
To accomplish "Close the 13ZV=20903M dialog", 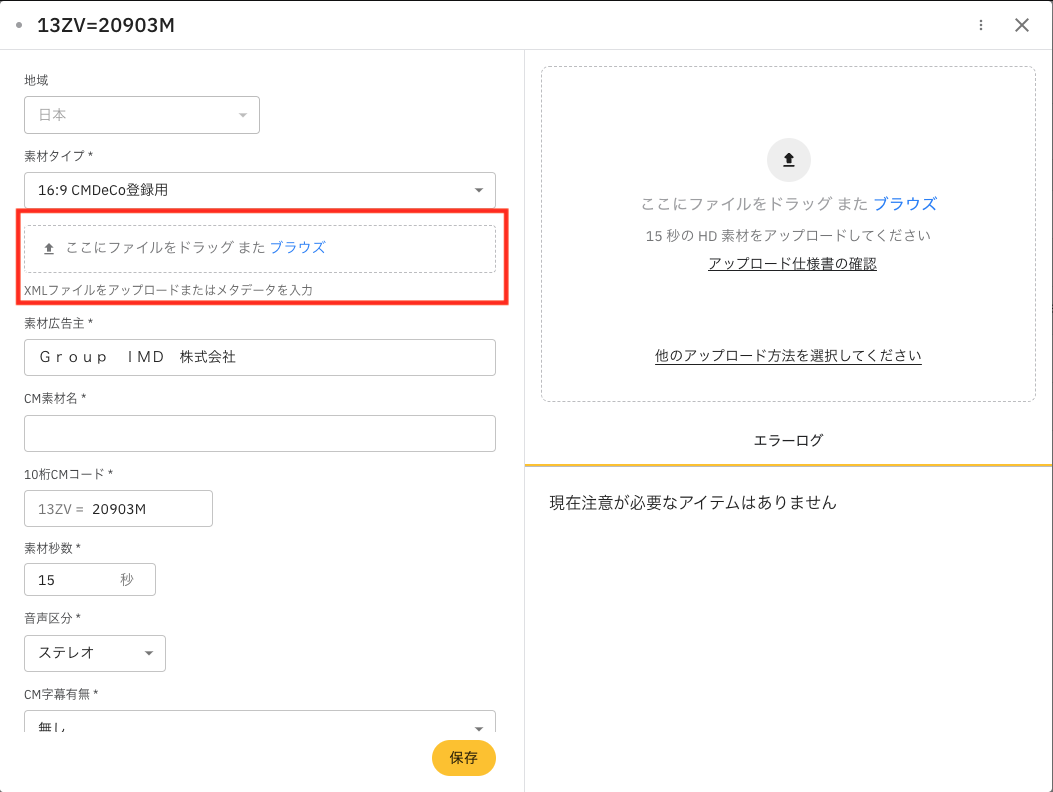I will (1021, 25).
